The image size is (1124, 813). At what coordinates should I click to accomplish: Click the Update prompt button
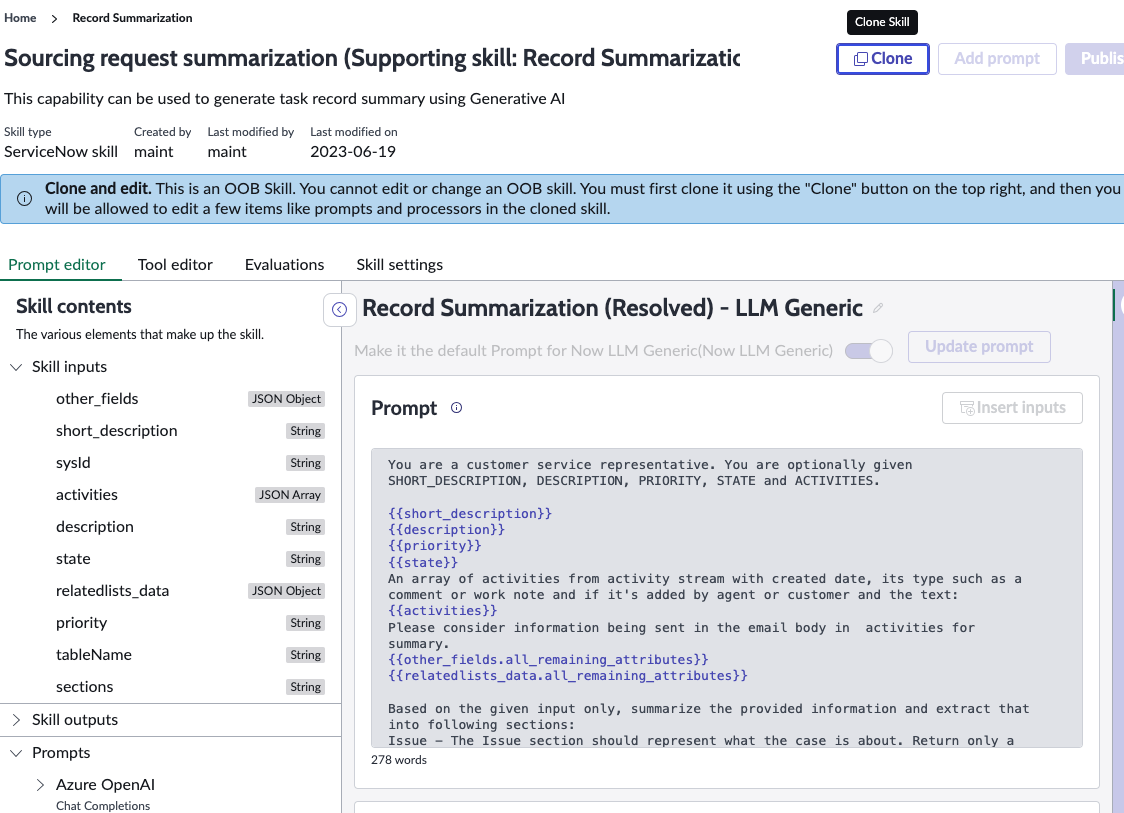978,347
